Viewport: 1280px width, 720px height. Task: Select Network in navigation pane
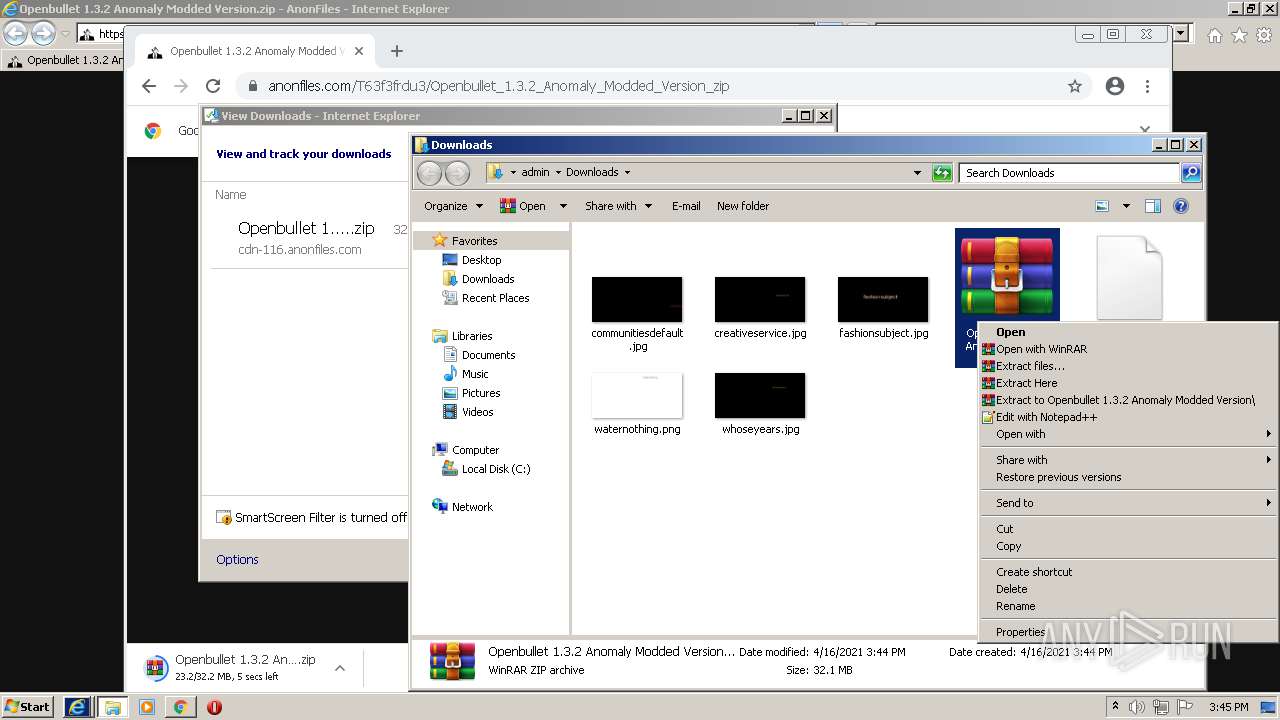(472, 507)
